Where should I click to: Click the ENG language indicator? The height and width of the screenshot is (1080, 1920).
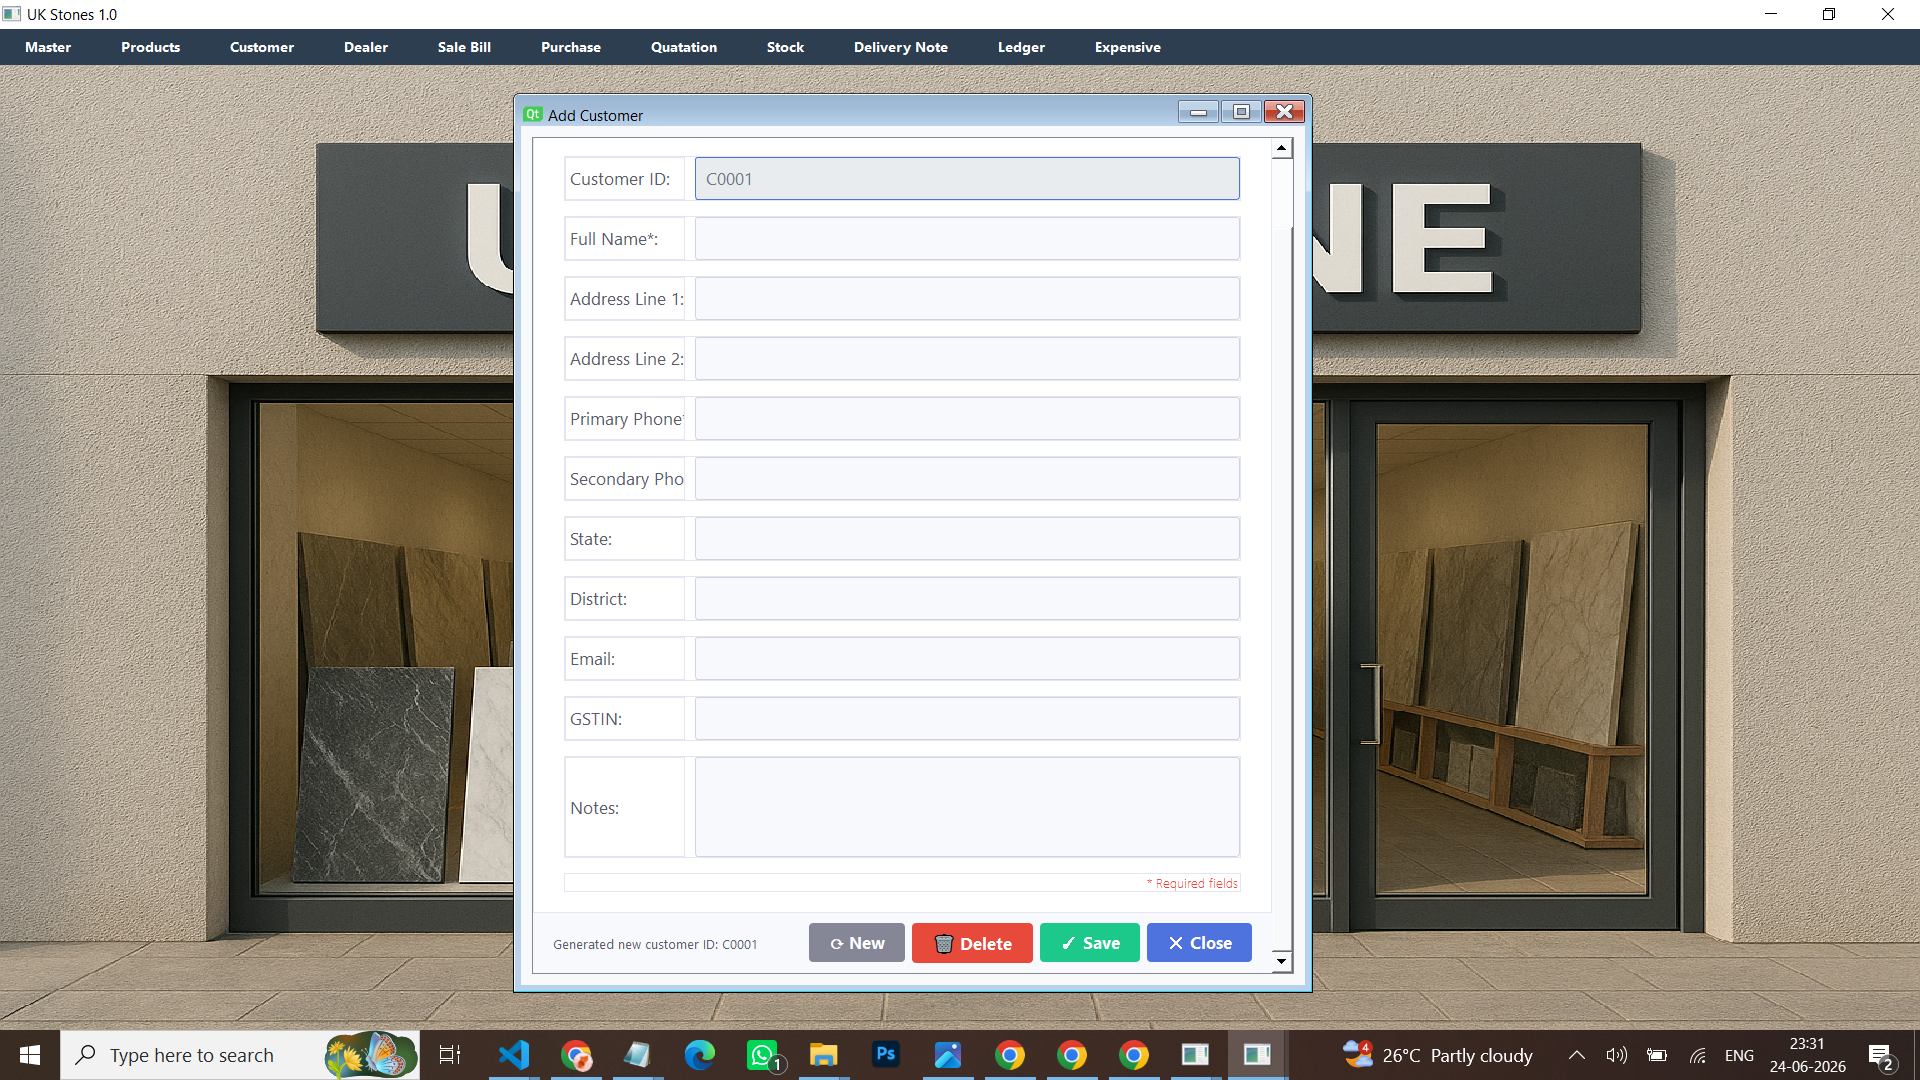(x=1739, y=1055)
